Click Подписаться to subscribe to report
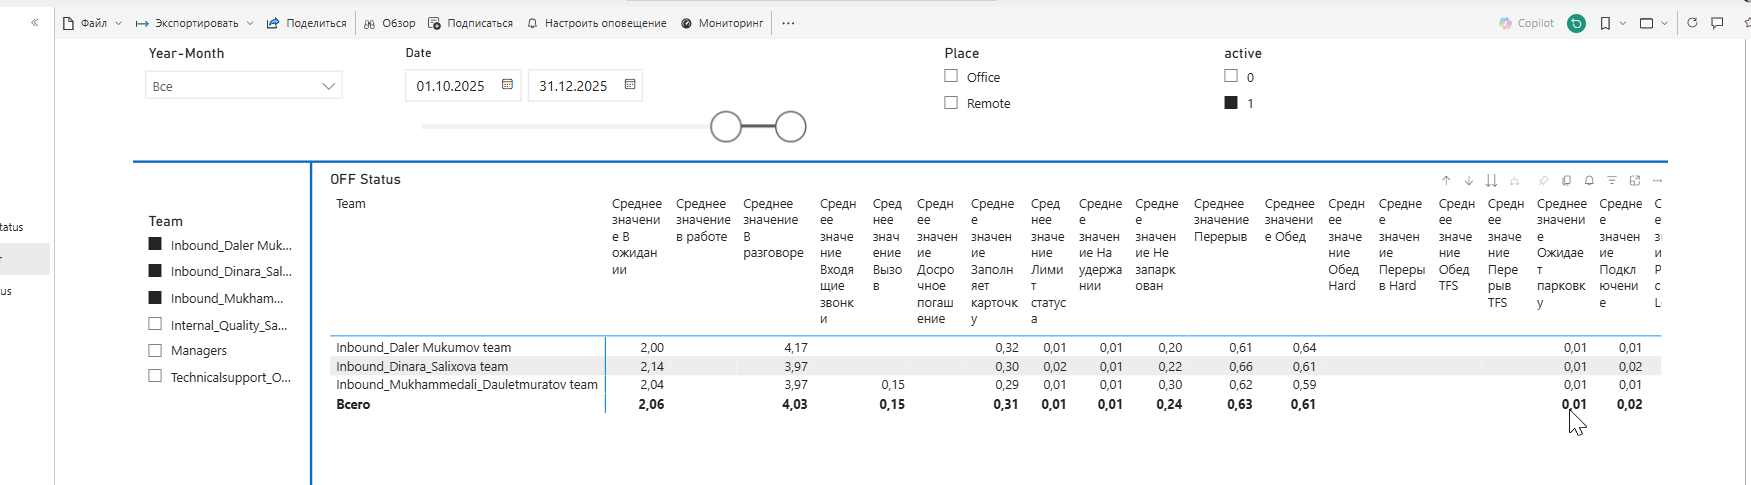Image resolution: width=1751 pixels, height=485 pixels. tap(470, 23)
